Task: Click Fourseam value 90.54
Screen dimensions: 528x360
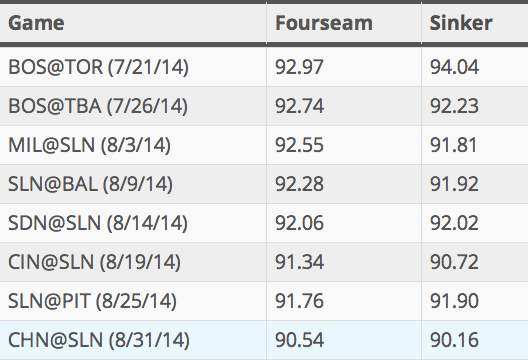Action: 299,340
